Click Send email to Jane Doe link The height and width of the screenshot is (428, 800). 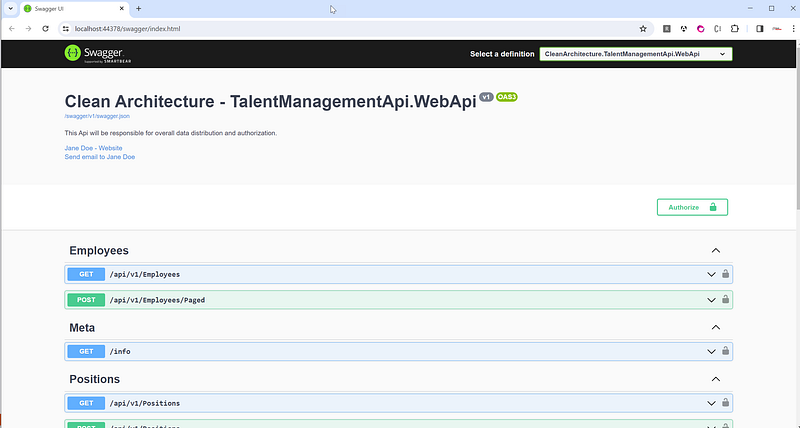[x=99, y=157]
